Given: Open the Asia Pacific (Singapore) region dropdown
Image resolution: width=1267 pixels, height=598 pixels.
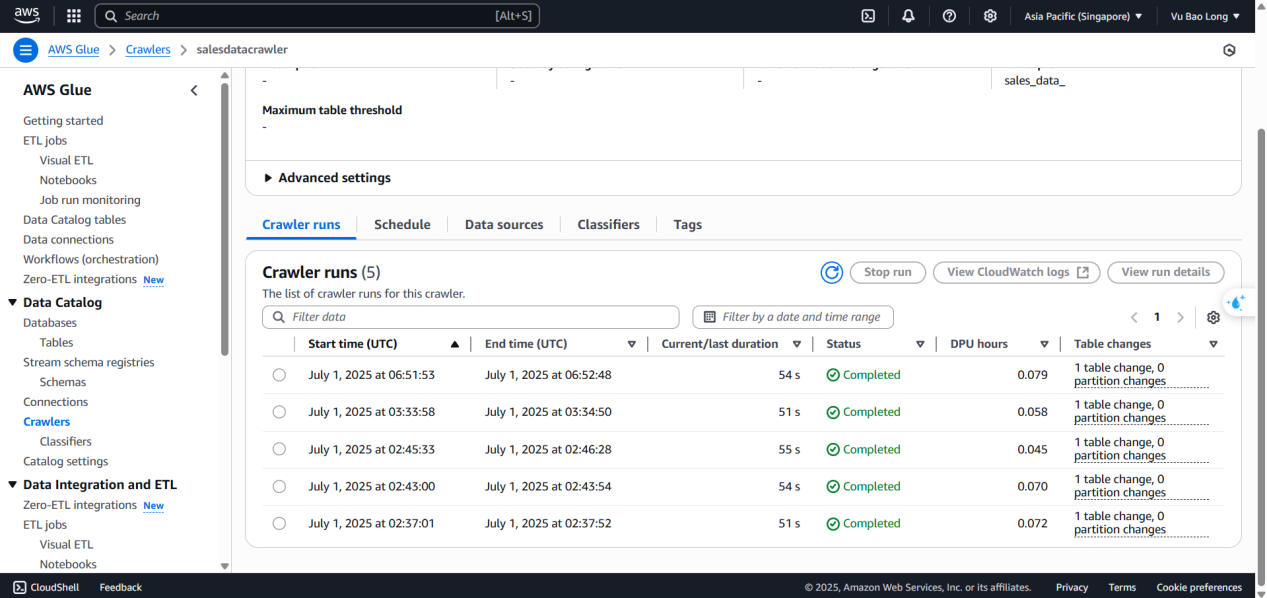Looking at the screenshot, I should tap(1084, 16).
